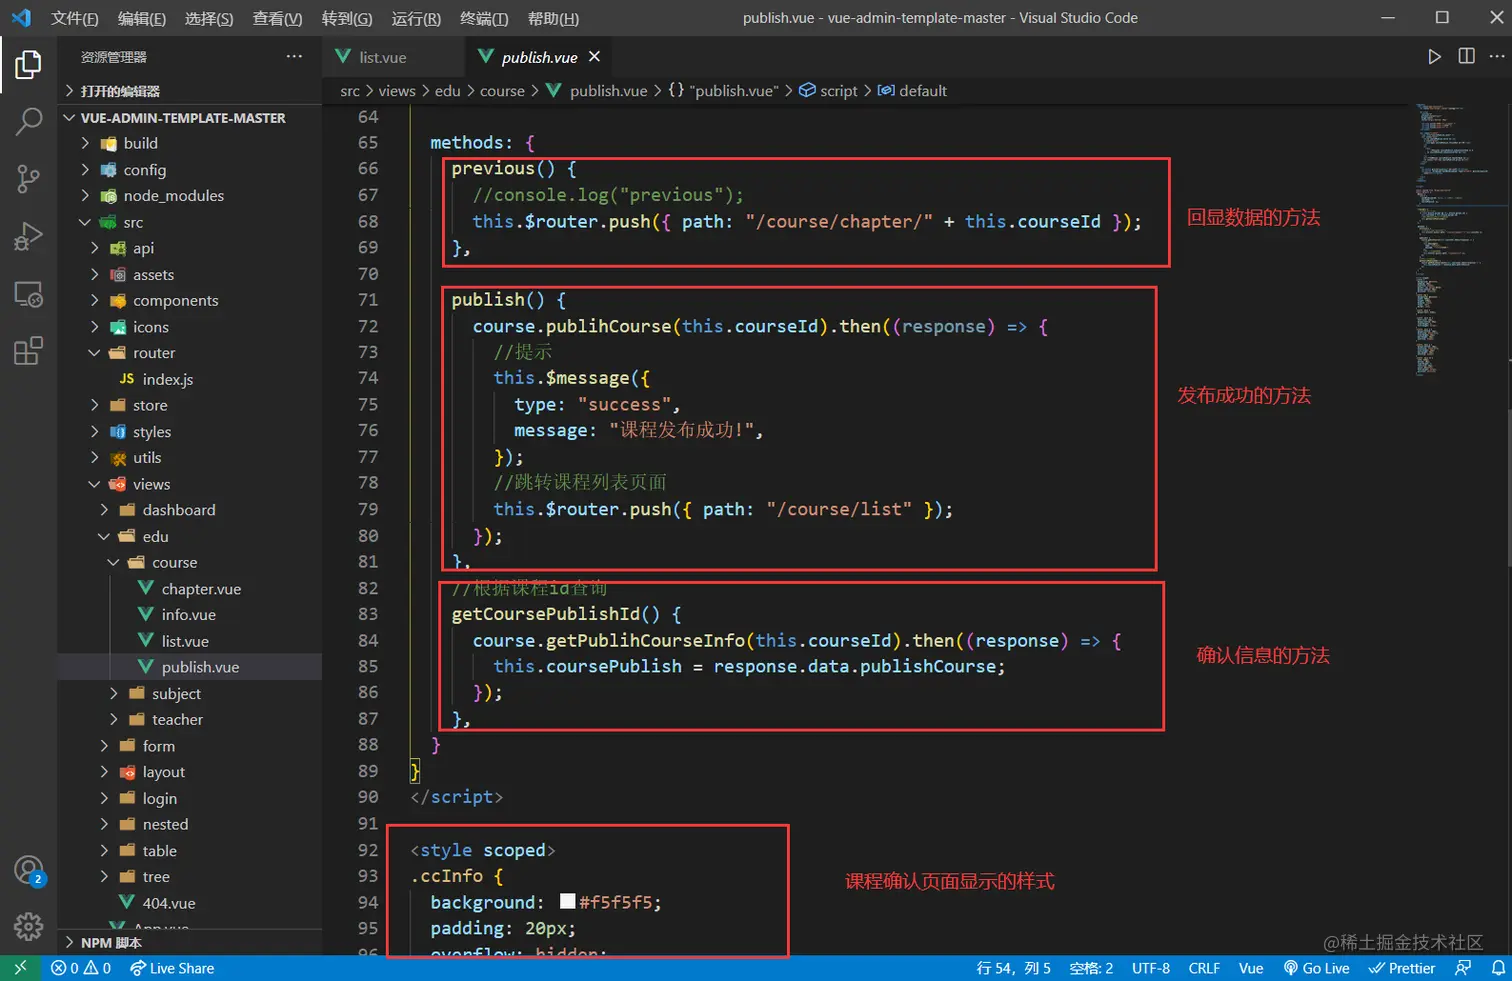Open the 查看(V) menu
Viewport: 1512px width, 981px height.
tap(277, 18)
